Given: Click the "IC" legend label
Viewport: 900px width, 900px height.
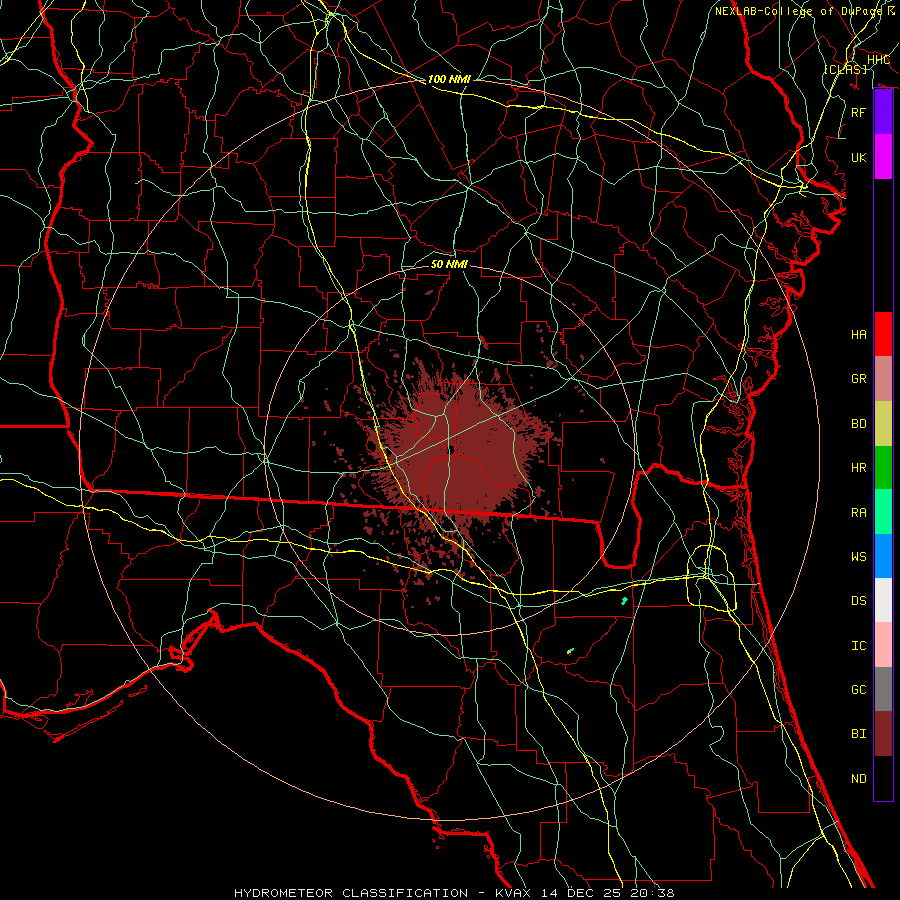Looking at the screenshot, I should (x=858, y=646).
